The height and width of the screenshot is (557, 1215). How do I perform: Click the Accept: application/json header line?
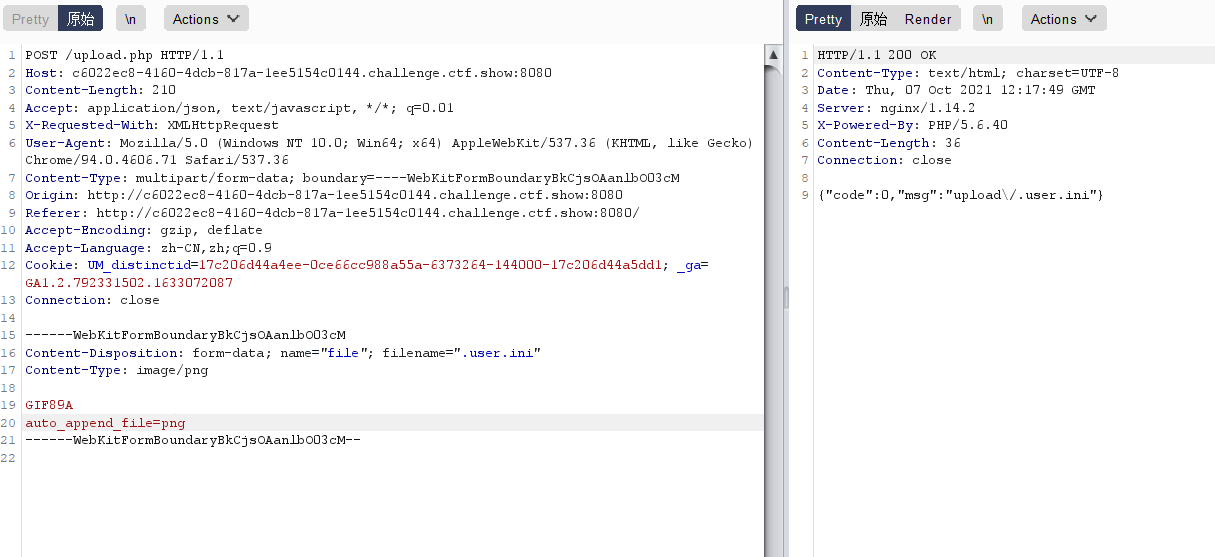coord(239,108)
